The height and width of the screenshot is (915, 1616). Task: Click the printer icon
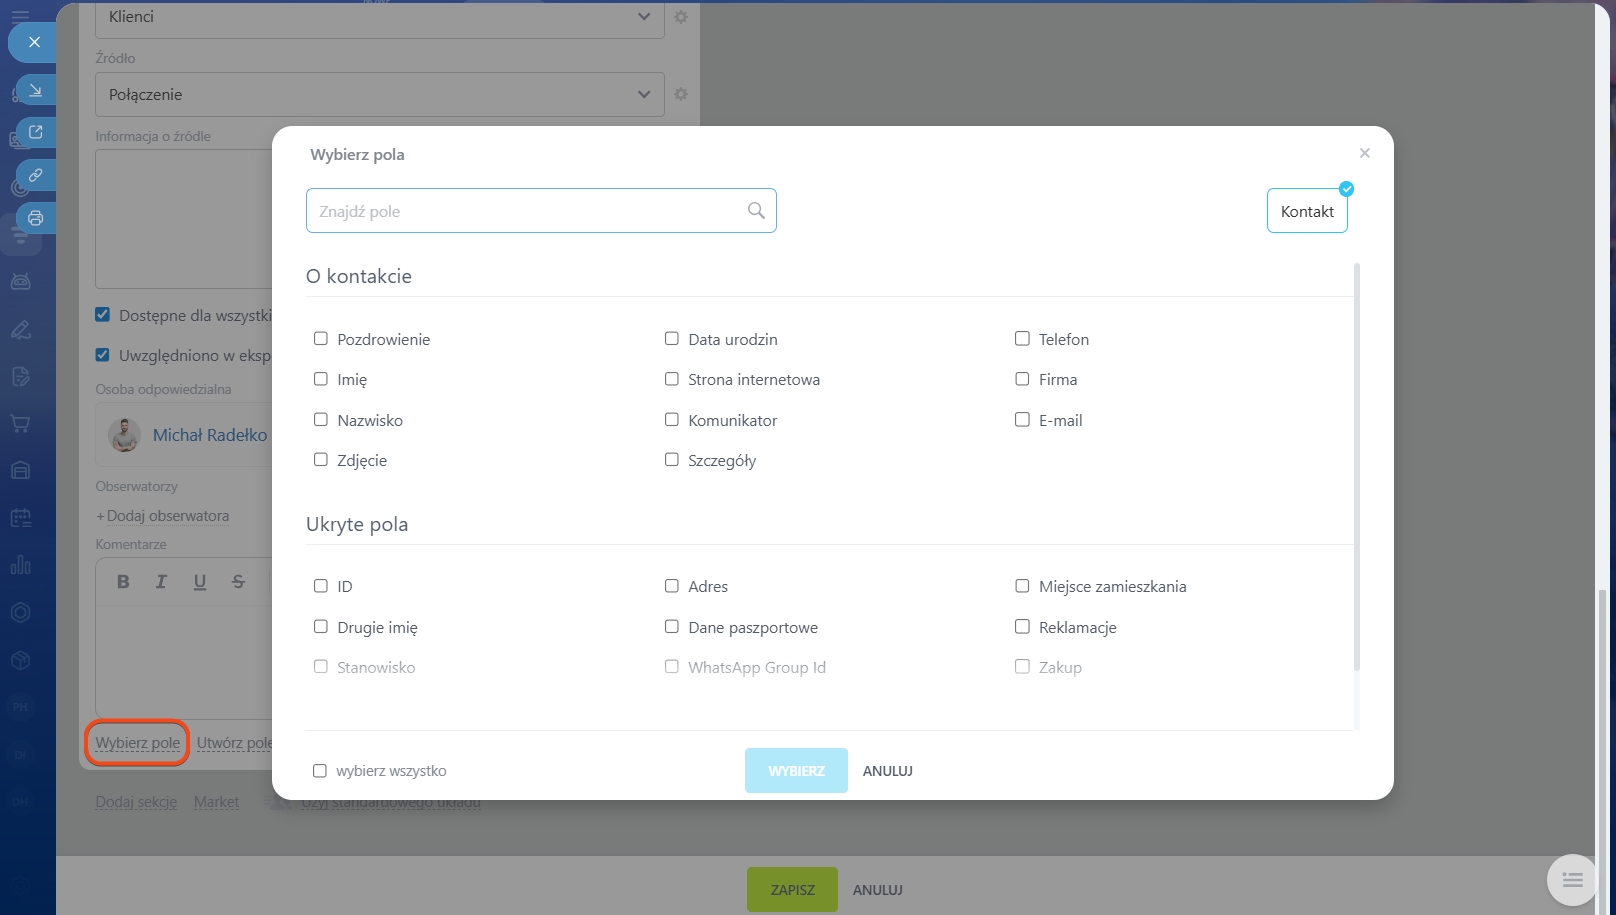pos(36,218)
